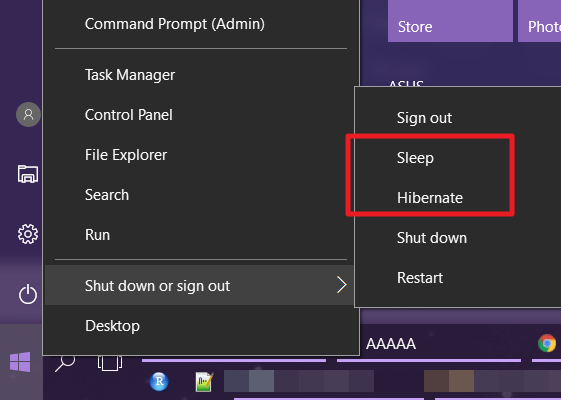Select Restart from the submenu
The height and width of the screenshot is (400, 561).
420,278
